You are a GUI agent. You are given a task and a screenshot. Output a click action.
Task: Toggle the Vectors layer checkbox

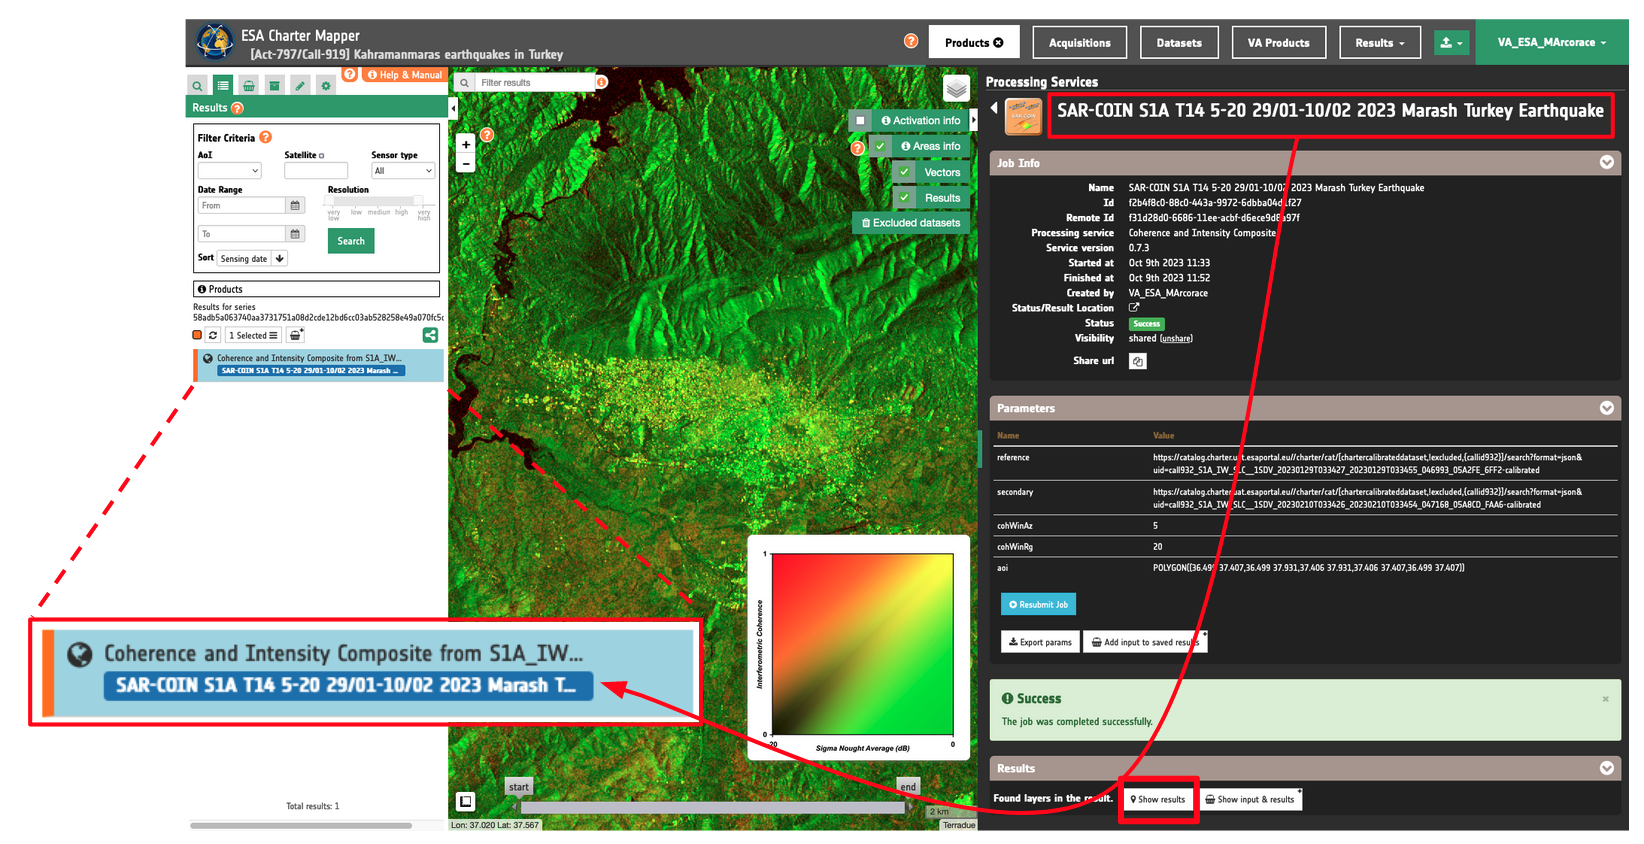[x=904, y=172]
